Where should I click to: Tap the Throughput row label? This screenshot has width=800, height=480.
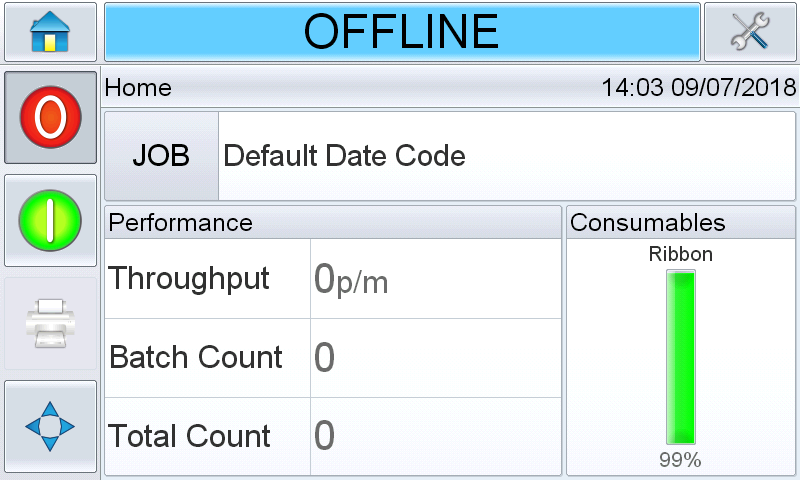point(190,278)
